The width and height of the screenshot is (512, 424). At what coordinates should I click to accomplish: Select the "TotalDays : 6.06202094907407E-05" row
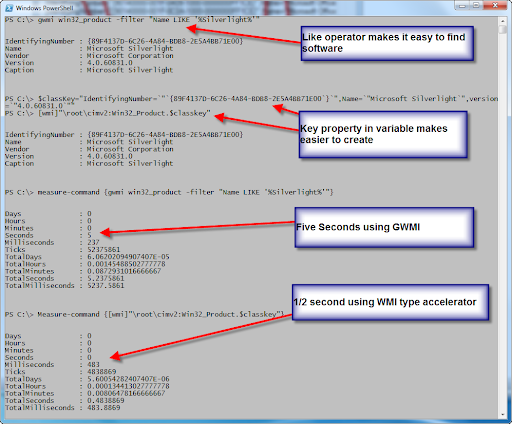click(87, 257)
